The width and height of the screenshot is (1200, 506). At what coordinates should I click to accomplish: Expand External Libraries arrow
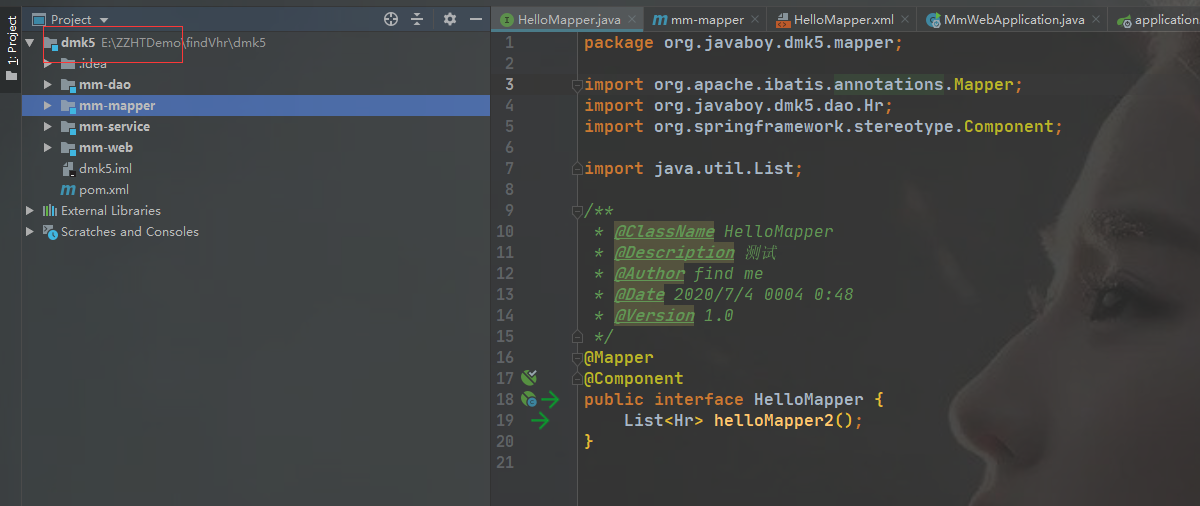(30, 211)
